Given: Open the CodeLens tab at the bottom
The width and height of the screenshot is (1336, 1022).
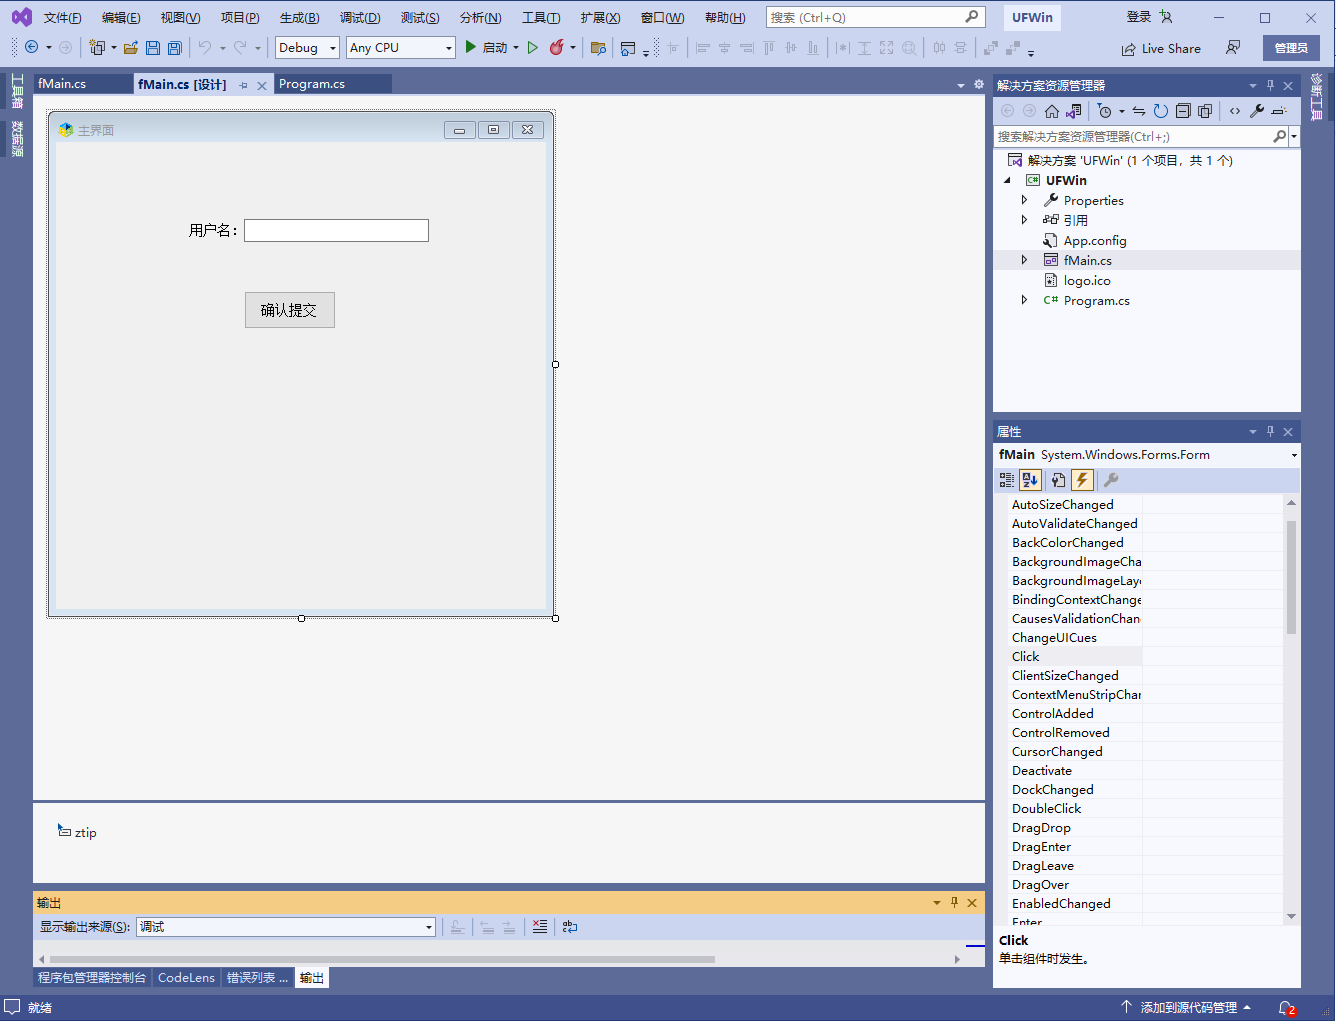Looking at the screenshot, I should [x=186, y=978].
